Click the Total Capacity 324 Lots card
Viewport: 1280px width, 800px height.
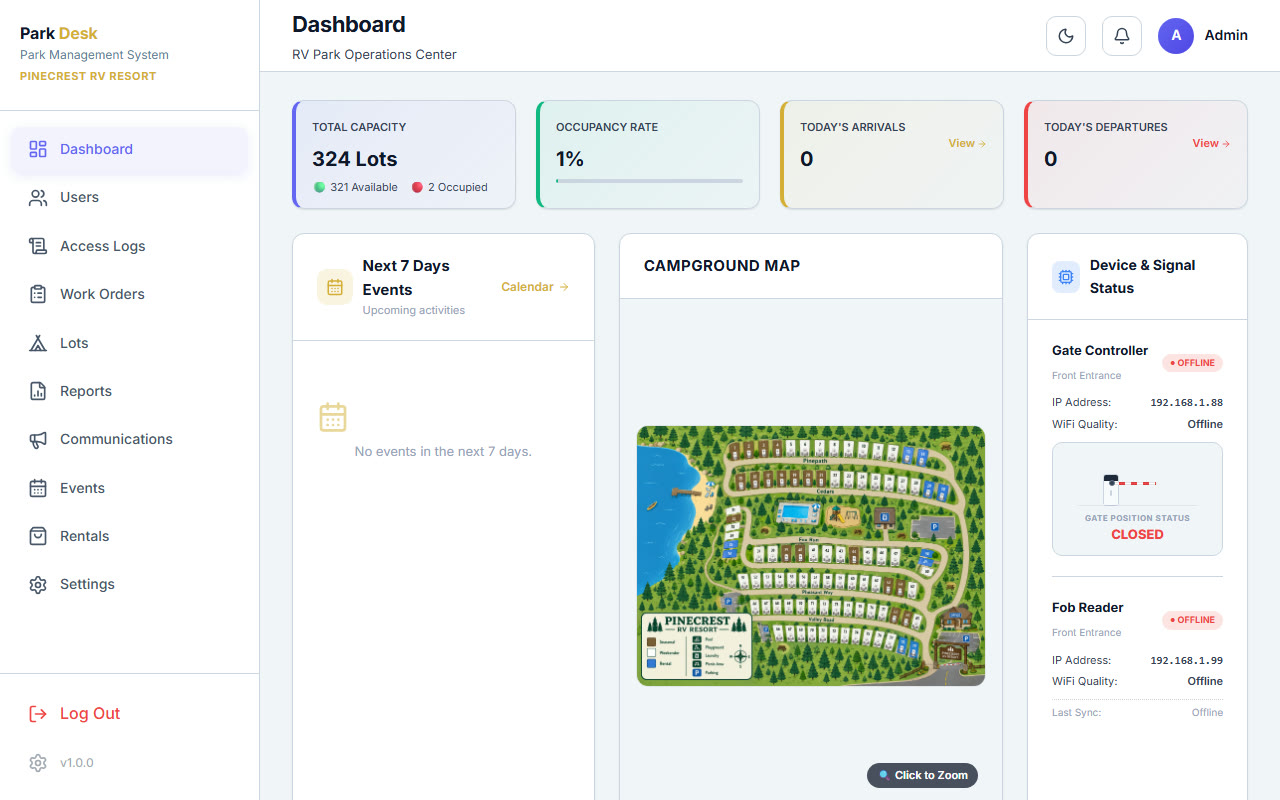click(x=404, y=154)
